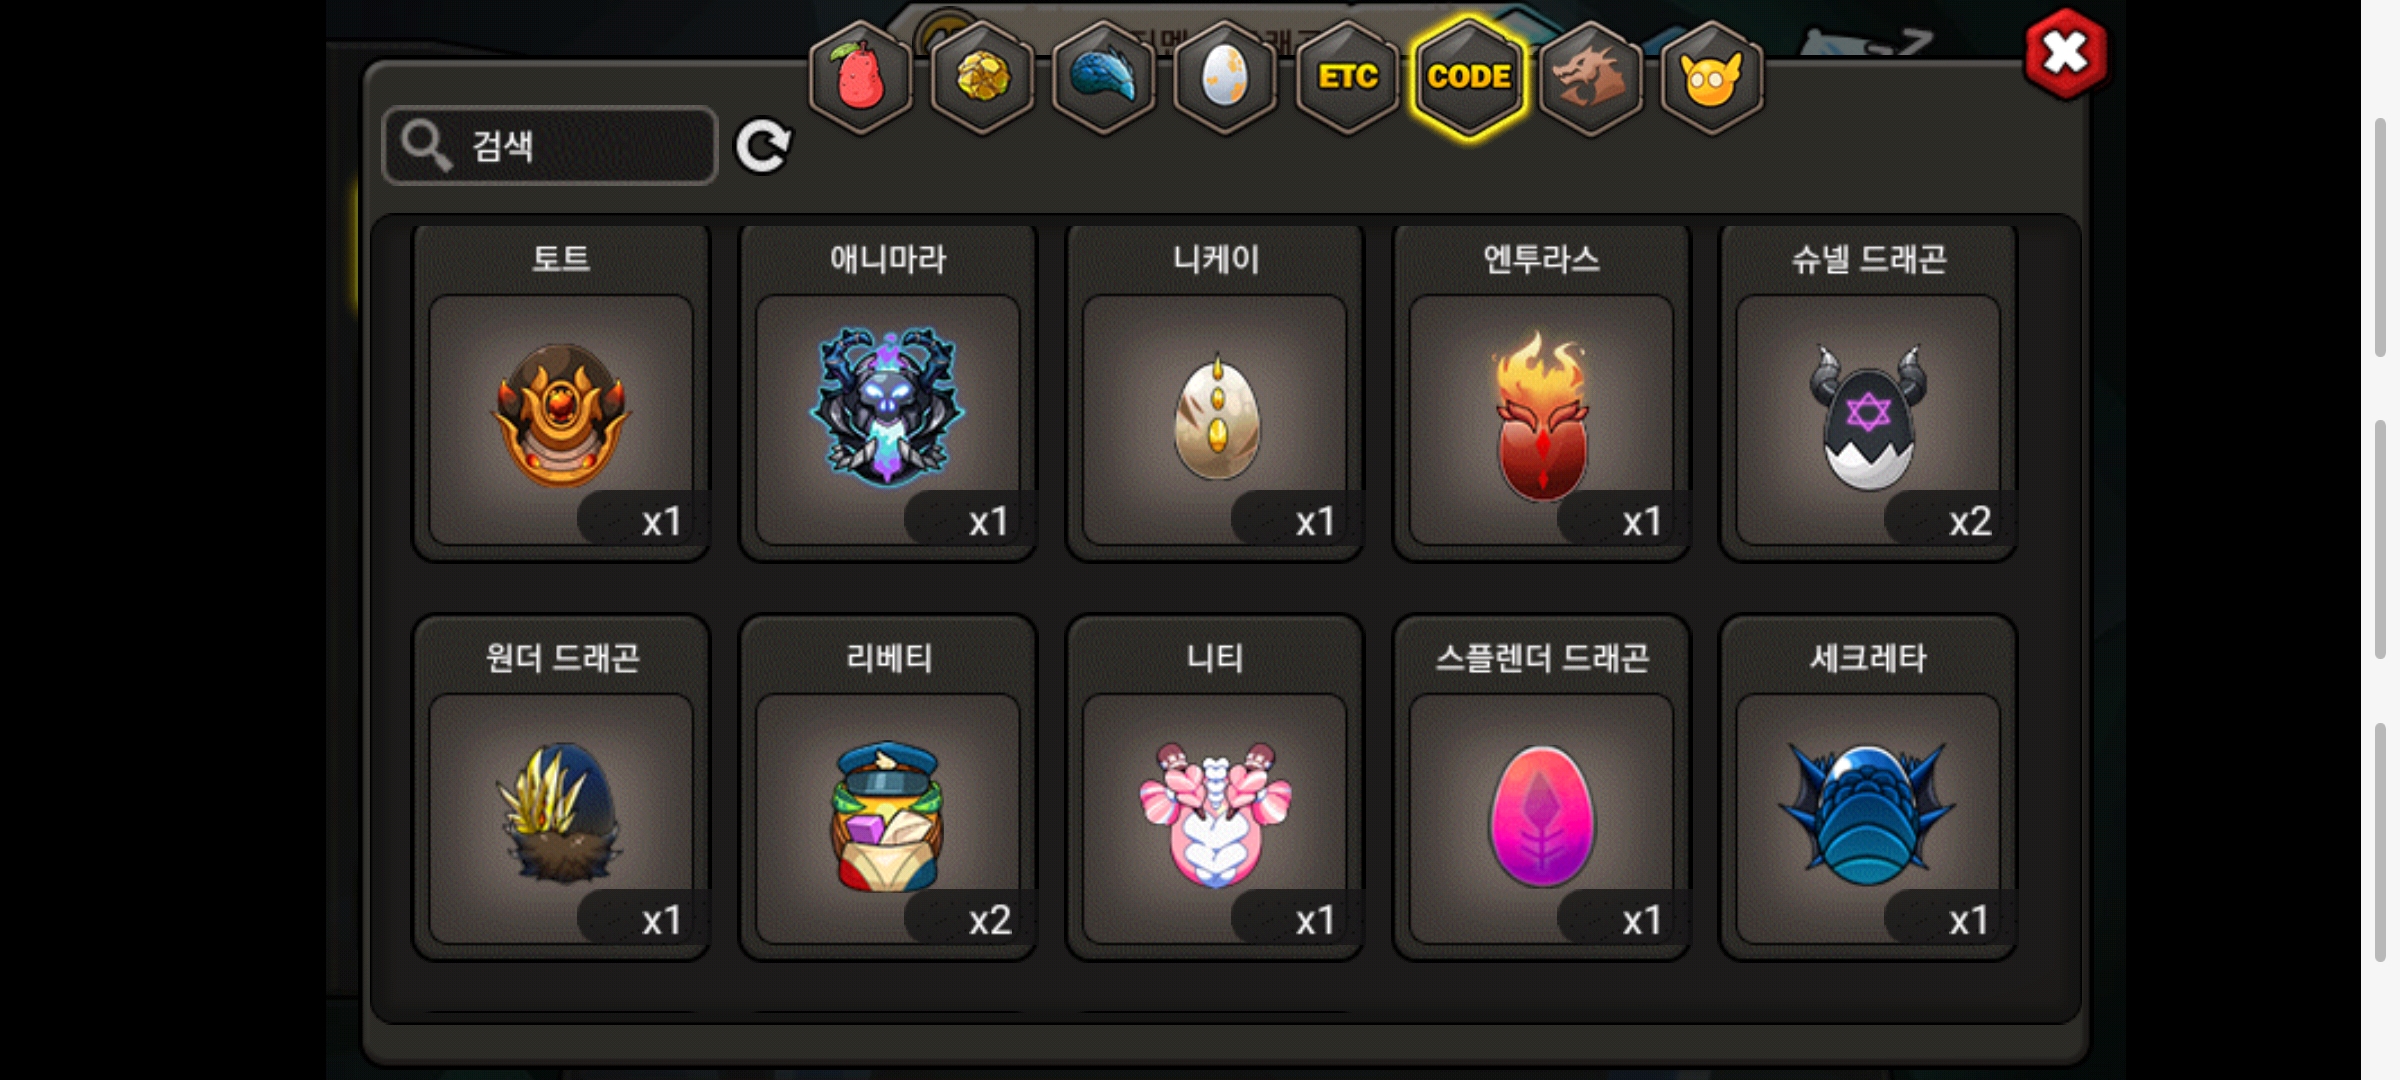
Task: Pick the 니케이 beige egg
Action: click(1215, 392)
